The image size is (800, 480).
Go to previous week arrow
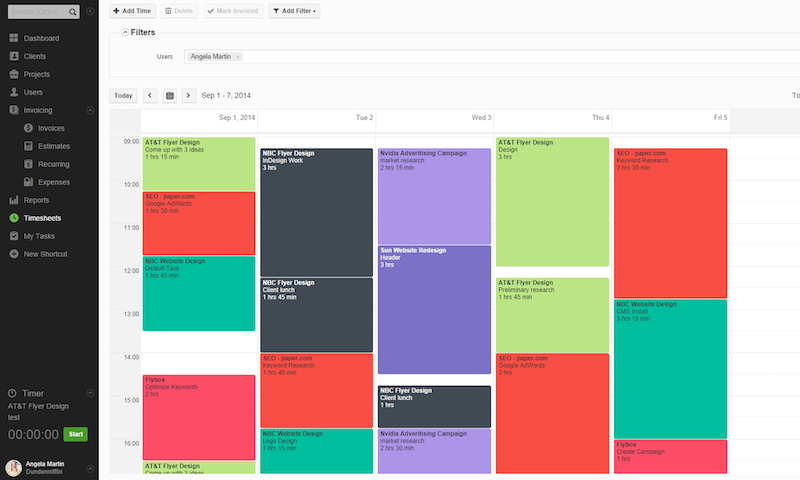[150, 95]
